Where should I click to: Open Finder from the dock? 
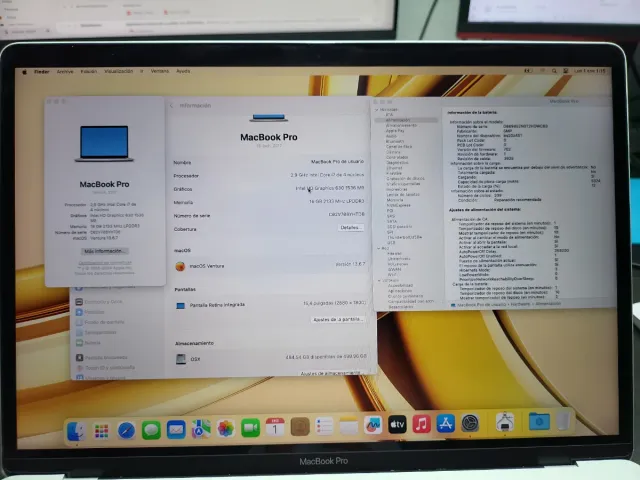pyautogui.click(x=77, y=430)
